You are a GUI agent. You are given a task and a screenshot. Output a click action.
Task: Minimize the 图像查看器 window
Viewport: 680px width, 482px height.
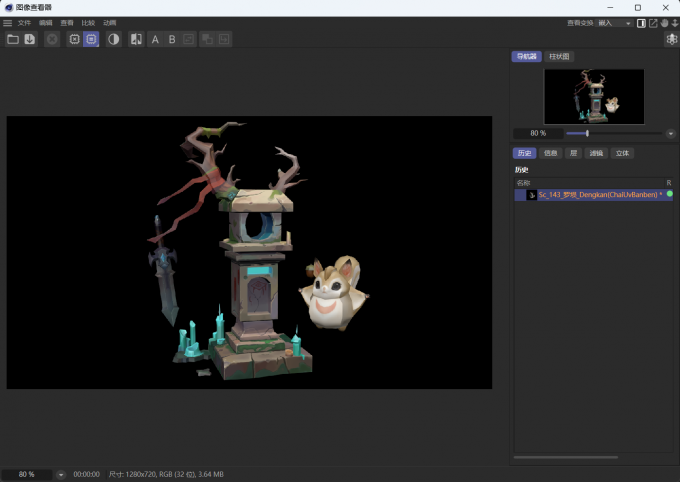pos(610,7)
